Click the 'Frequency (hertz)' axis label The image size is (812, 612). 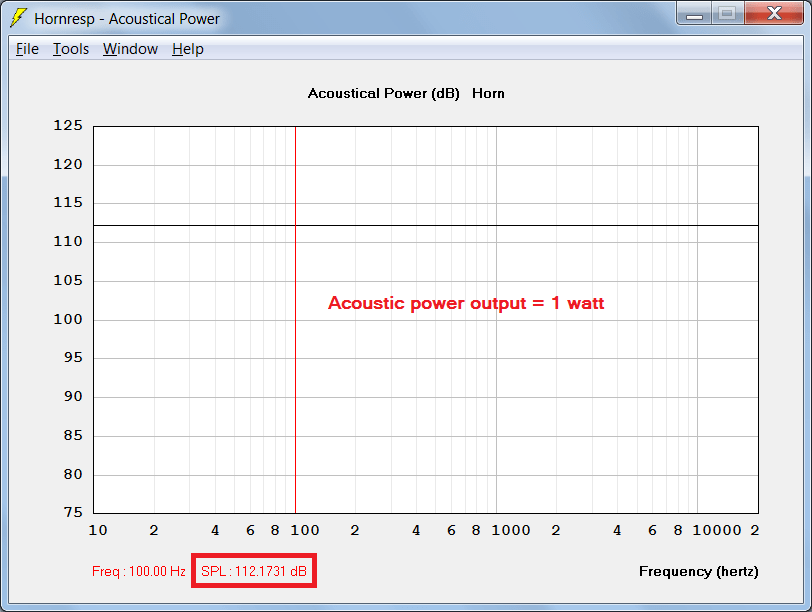pyautogui.click(x=699, y=571)
